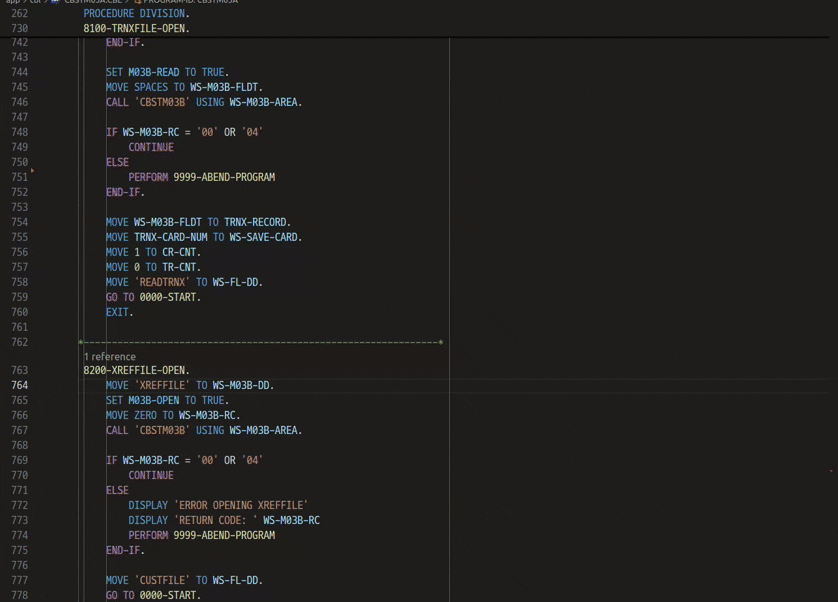Click the ELSE keyword on line 750
The image size is (838, 602).
point(117,162)
